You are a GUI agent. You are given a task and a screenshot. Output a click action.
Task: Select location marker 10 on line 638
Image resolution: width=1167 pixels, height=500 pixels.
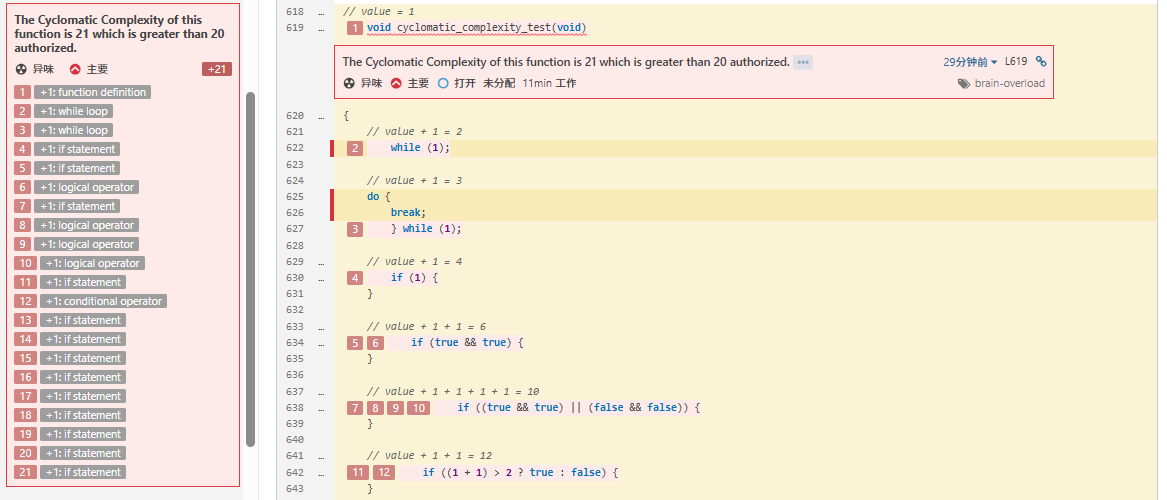418,407
